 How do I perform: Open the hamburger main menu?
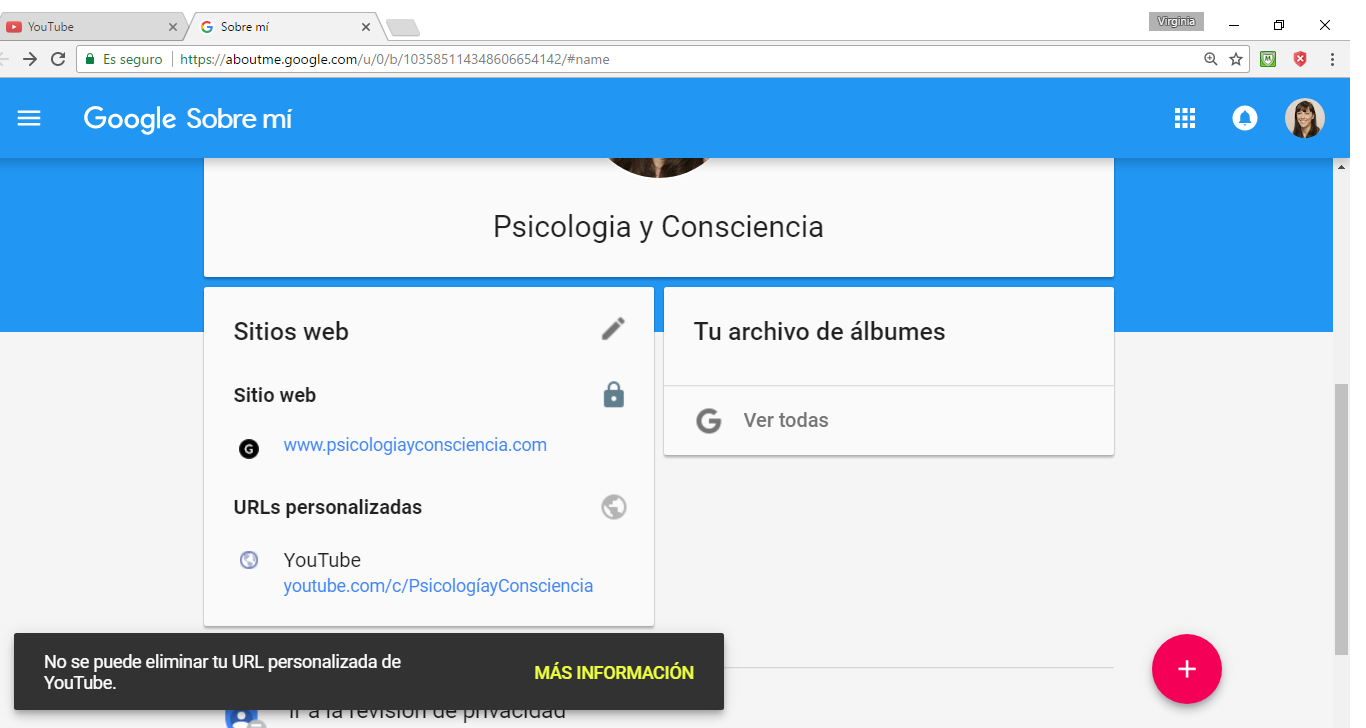click(x=29, y=118)
